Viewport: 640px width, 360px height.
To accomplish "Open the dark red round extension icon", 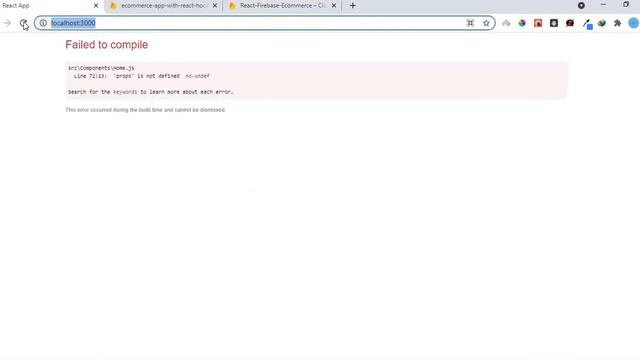I will (570, 23).
